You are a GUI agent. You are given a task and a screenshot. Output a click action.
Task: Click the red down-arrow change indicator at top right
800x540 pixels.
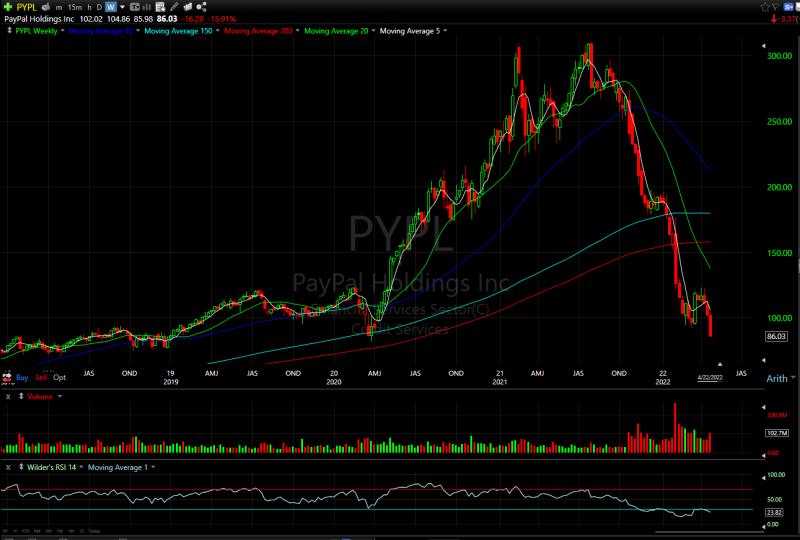(x=774, y=19)
